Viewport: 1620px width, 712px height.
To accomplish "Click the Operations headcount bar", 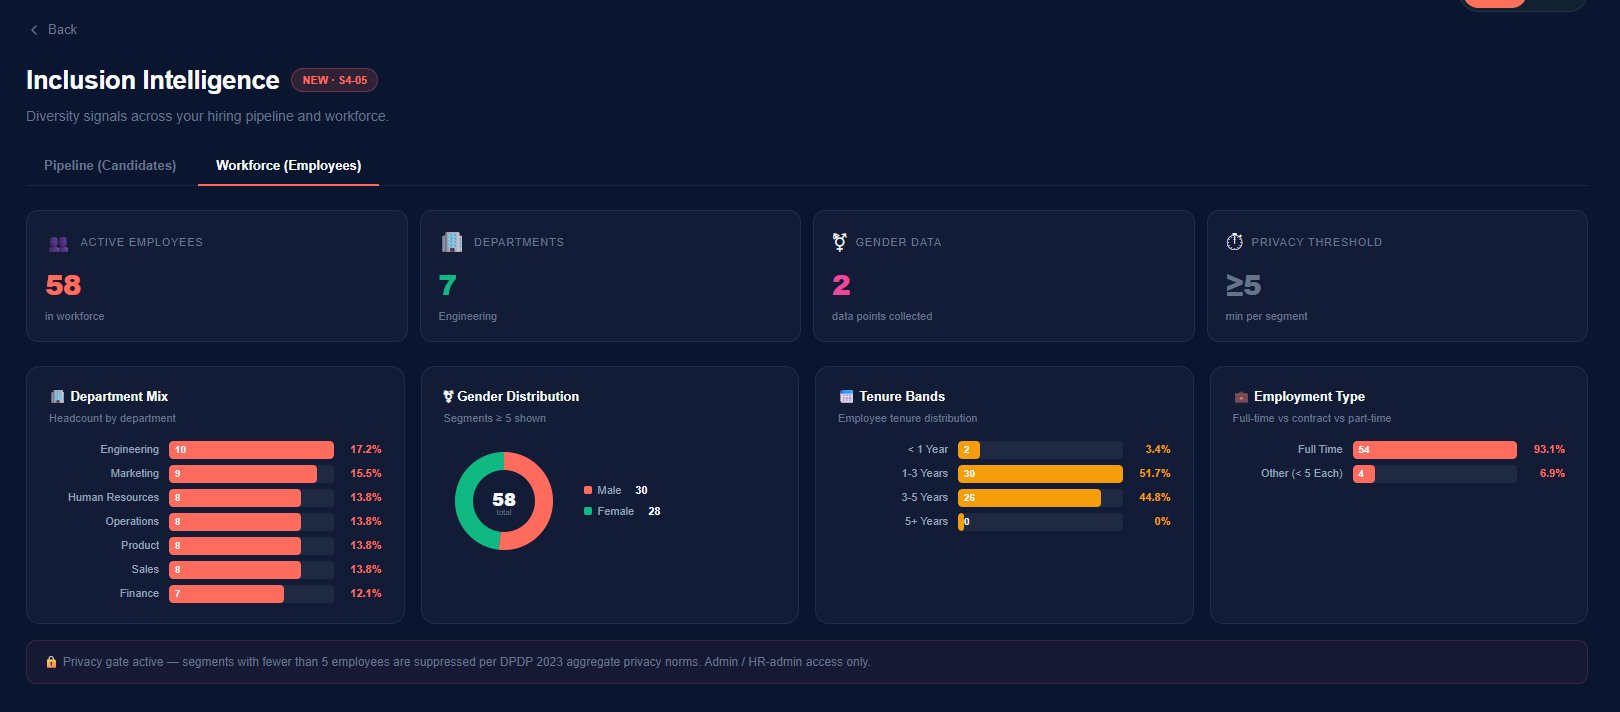I will 235,522.
